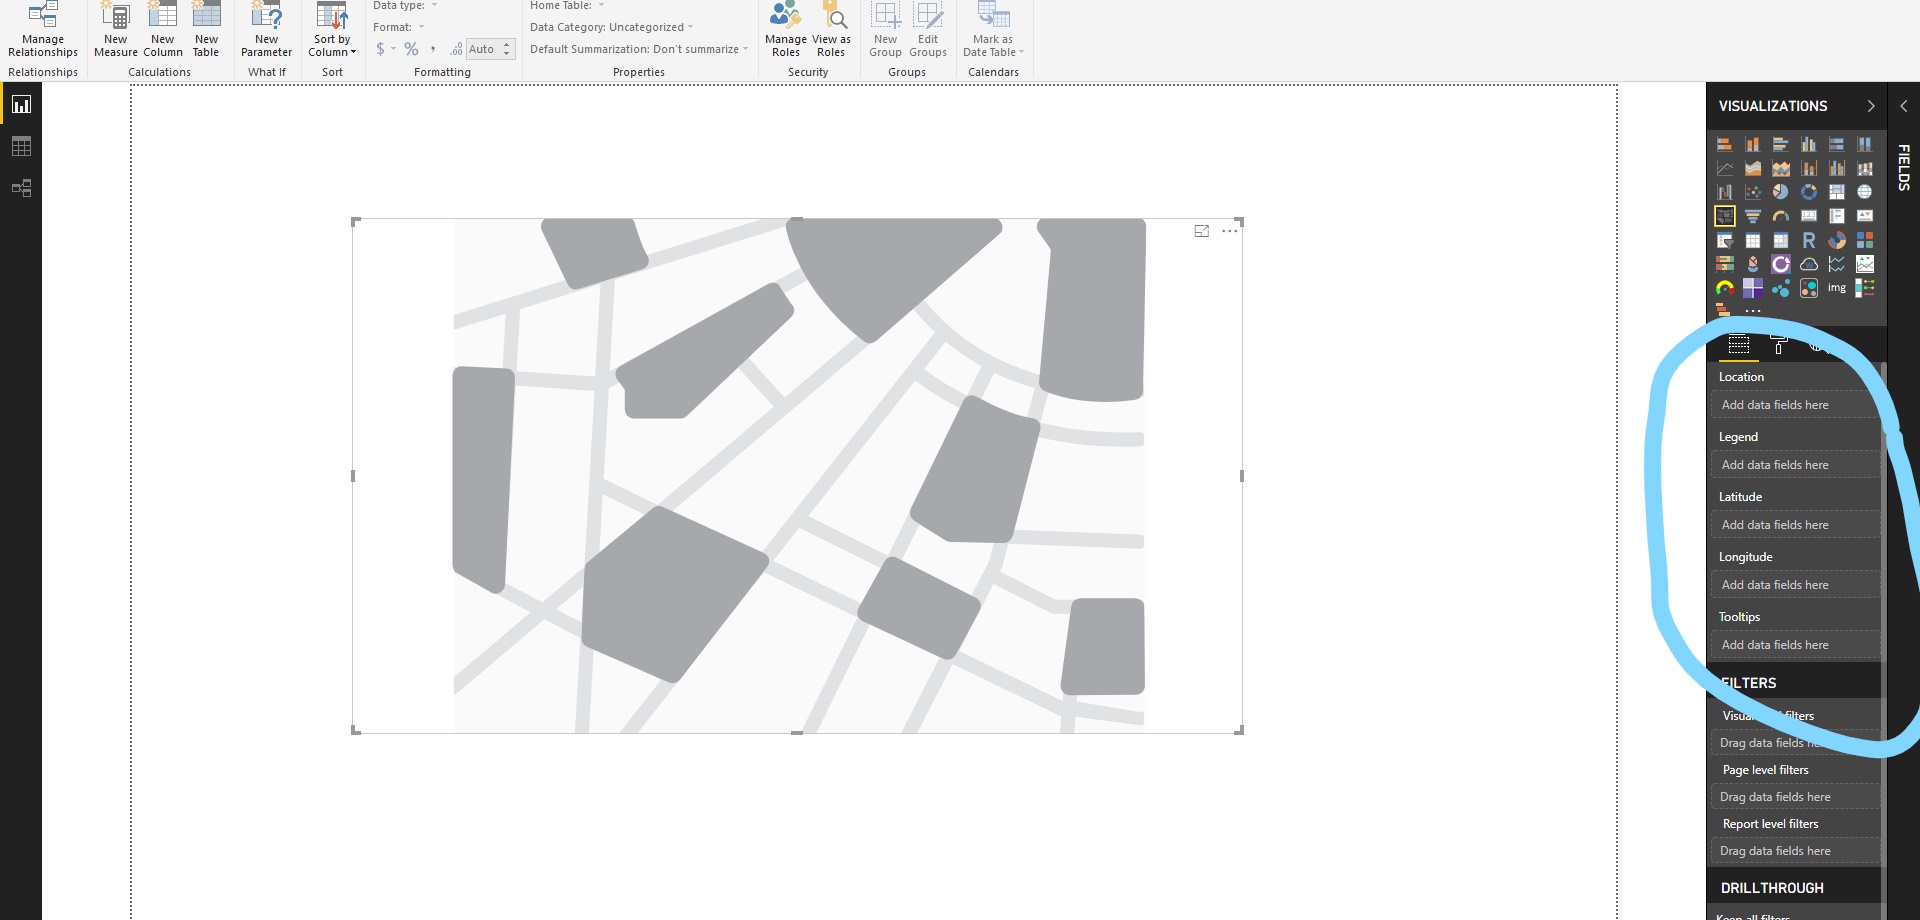Select the clustered bar chart visualization

tap(1781, 144)
